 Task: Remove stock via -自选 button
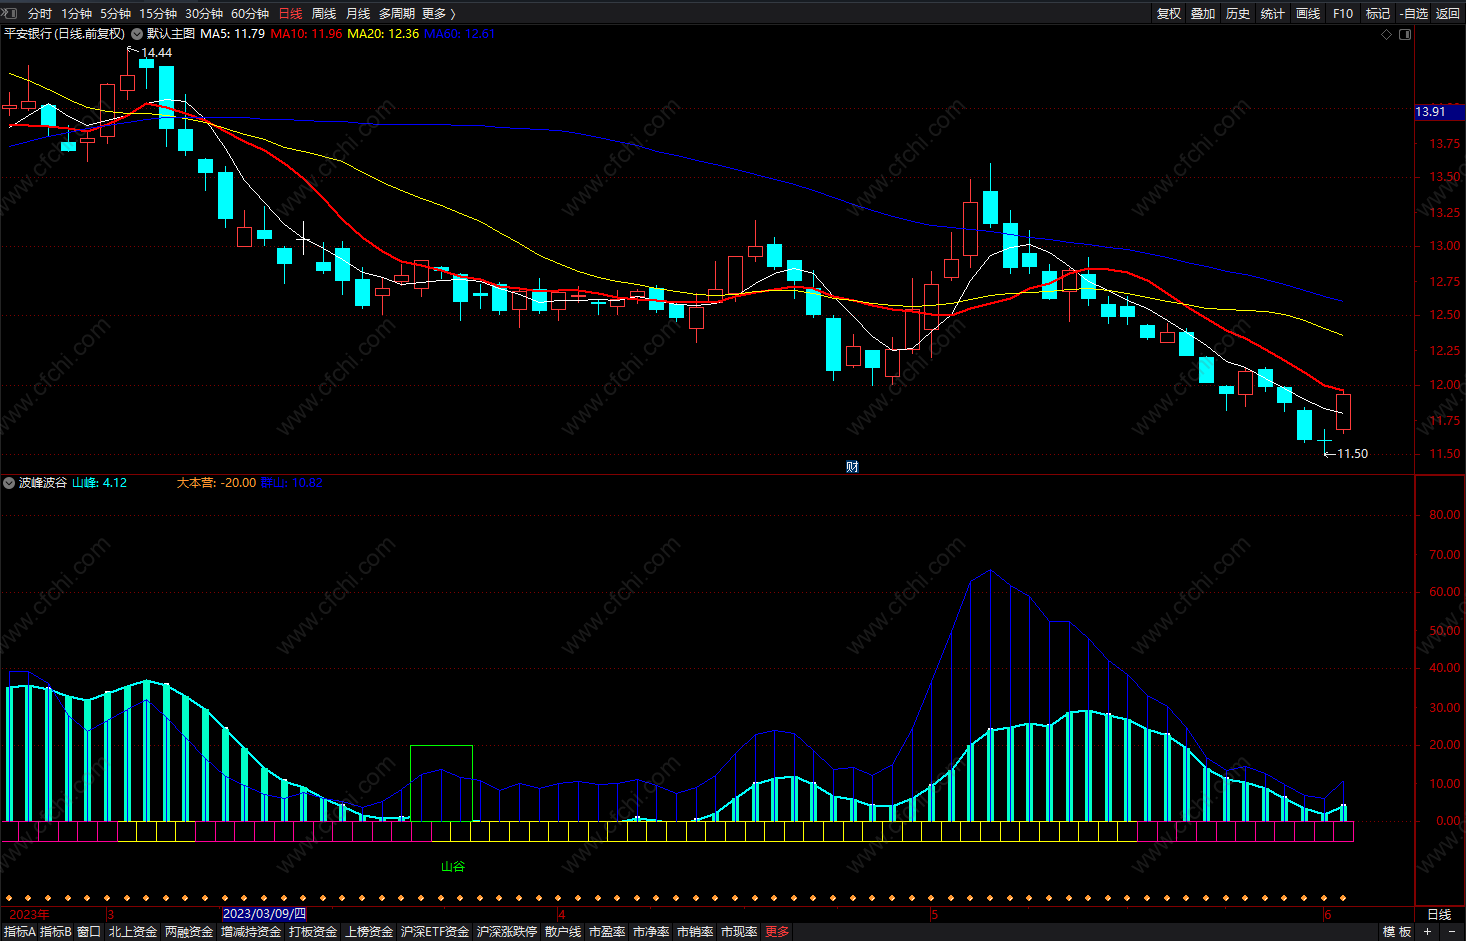click(x=1414, y=13)
